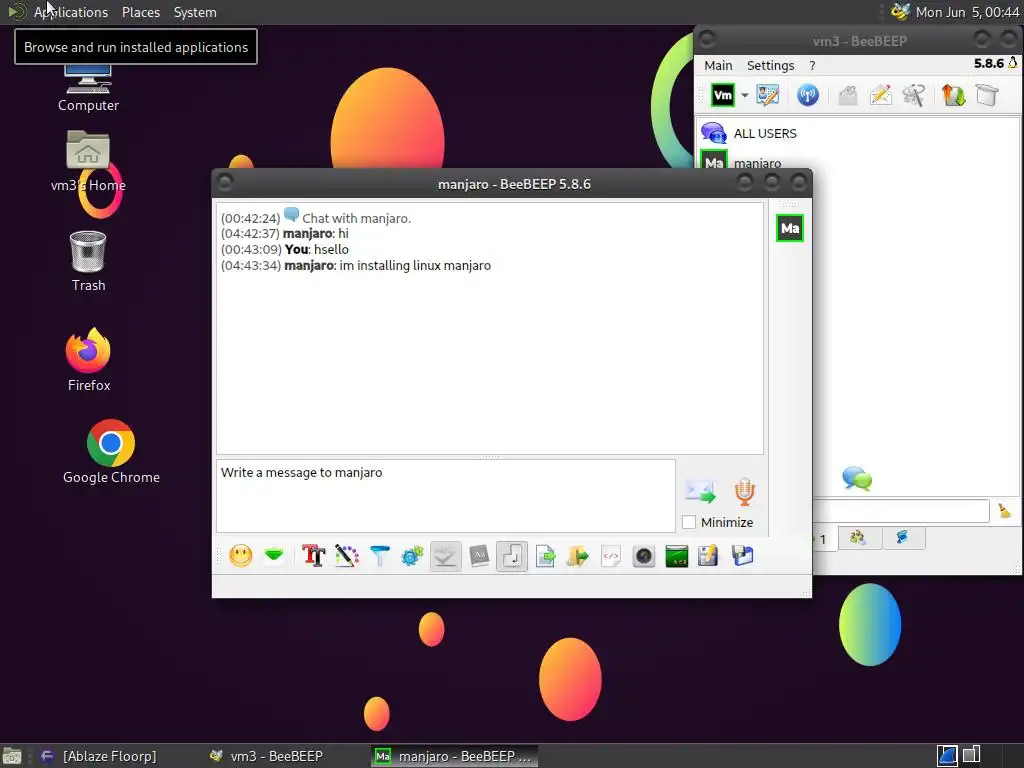The width and height of the screenshot is (1024, 768).
Task: Select the second workspace switcher icon
Action: (971, 756)
